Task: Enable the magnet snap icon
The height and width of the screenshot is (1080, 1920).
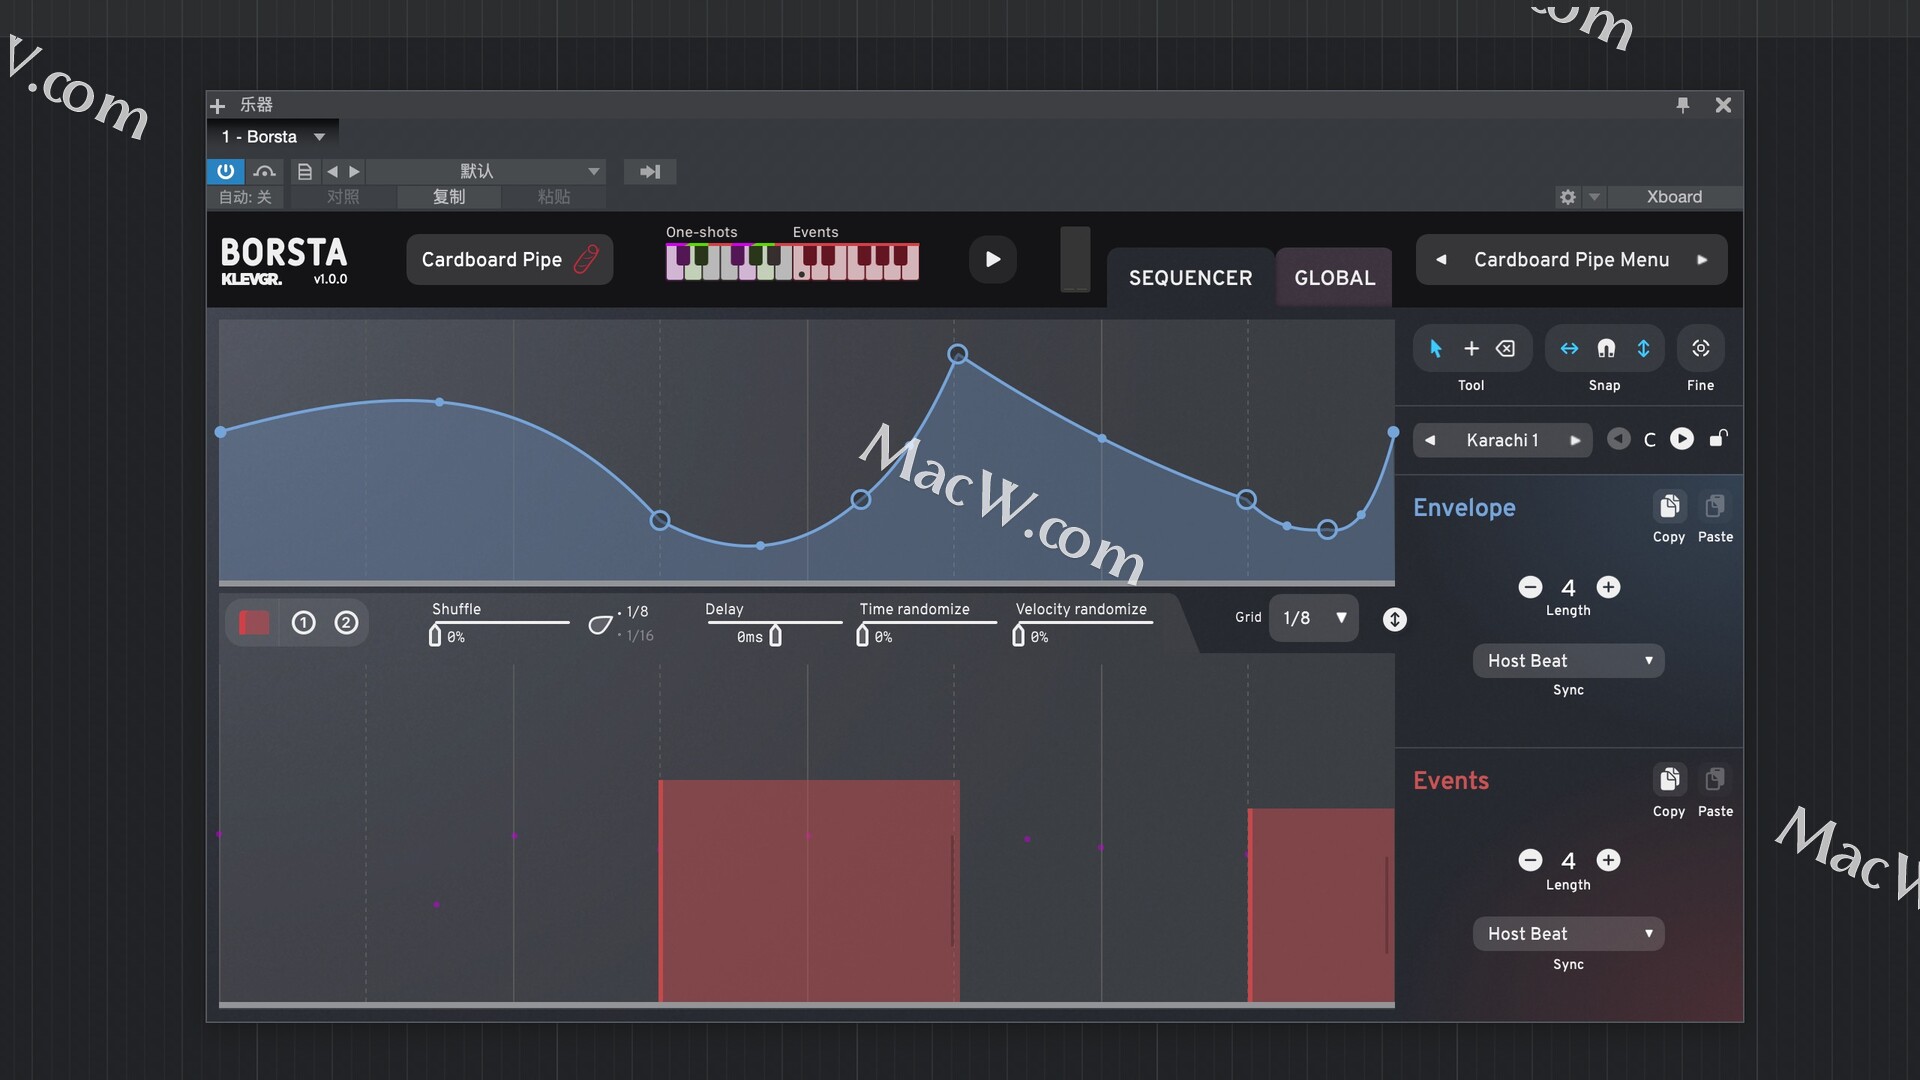Action: (1605, 348)
